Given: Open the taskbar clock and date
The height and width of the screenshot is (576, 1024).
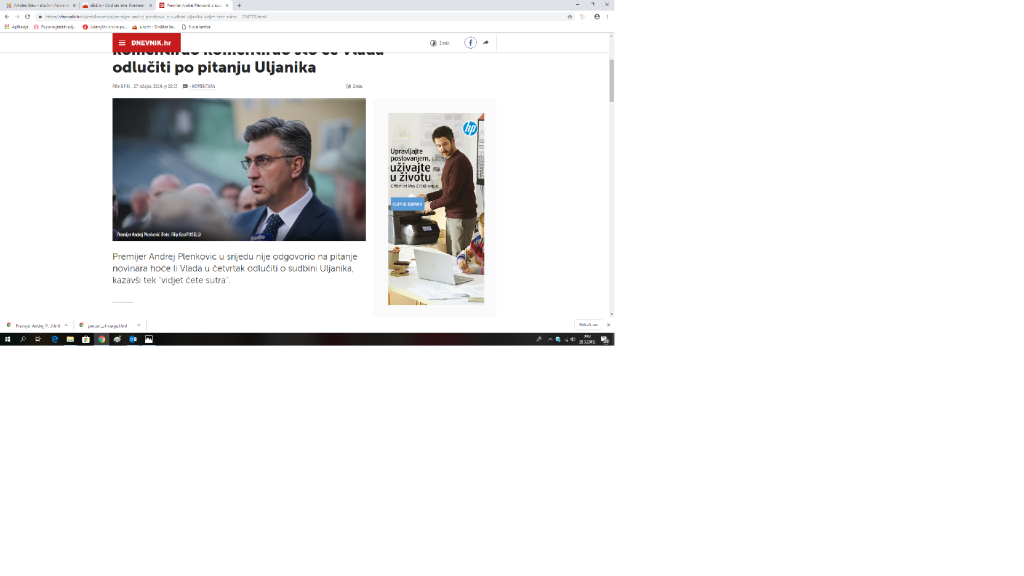Looking at the screenshot, I should tap(587, 340).
